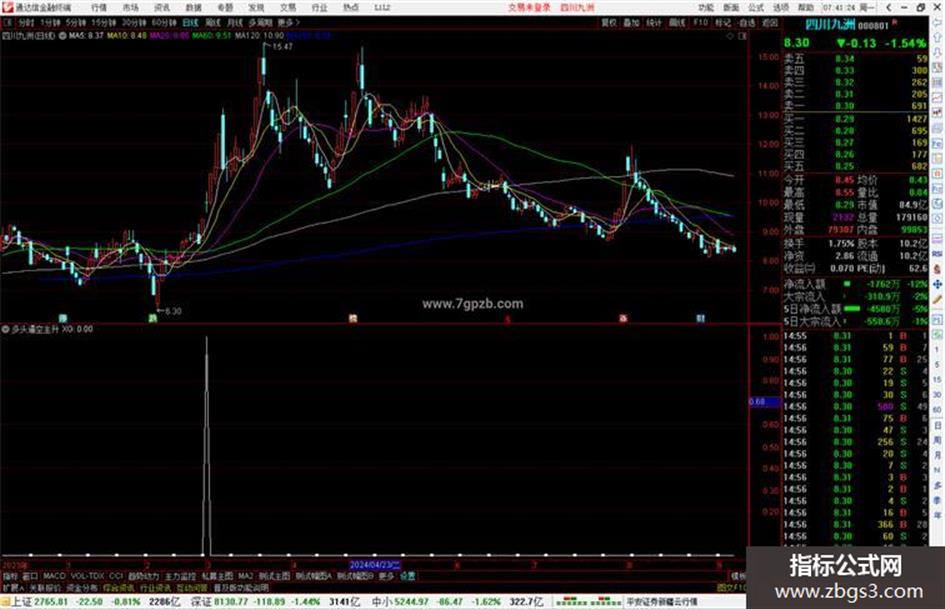Click the 统计 statistics button
Screen dimensions: 945x609
(x=654, y=22)
